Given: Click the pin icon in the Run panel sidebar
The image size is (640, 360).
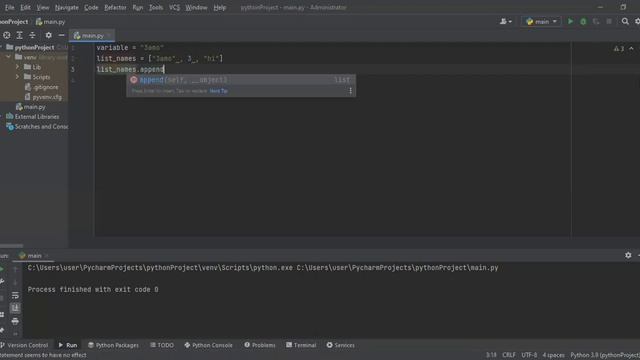Looking at the screenshot, I should [2, 329].
